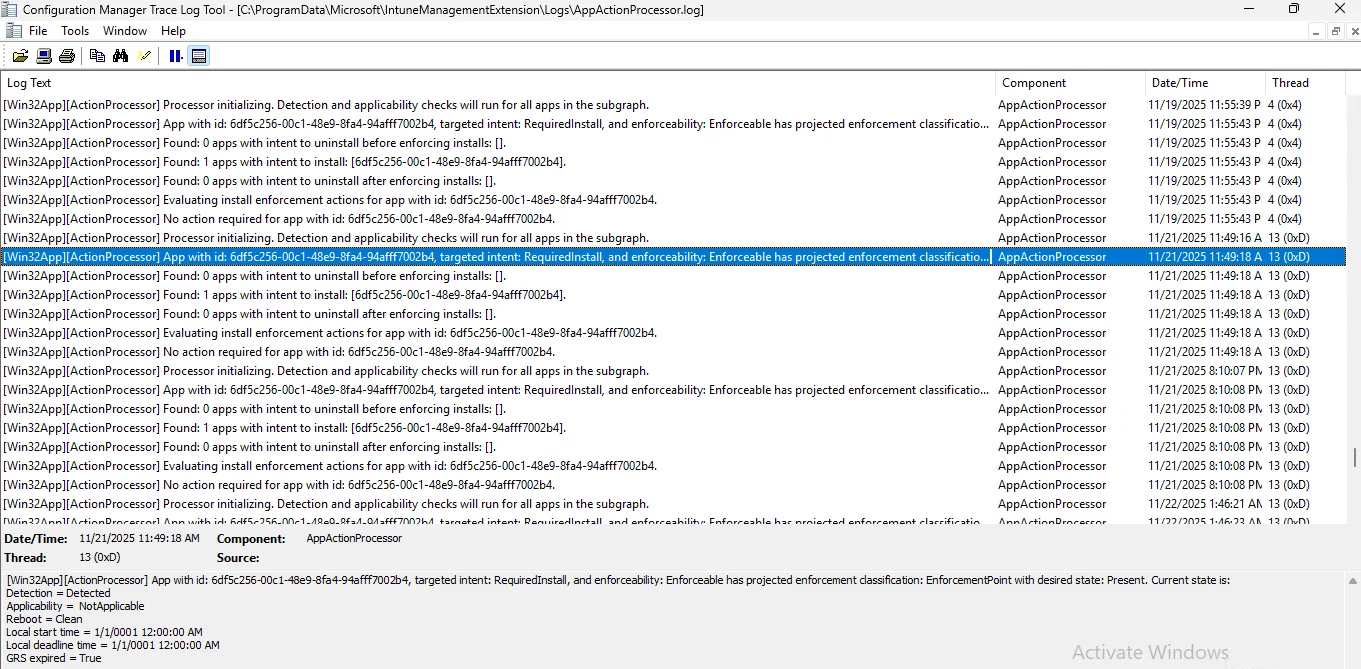This screenshot has width=1361, height=669.
Task: Open the Tools menu
Action: (75, 31)
